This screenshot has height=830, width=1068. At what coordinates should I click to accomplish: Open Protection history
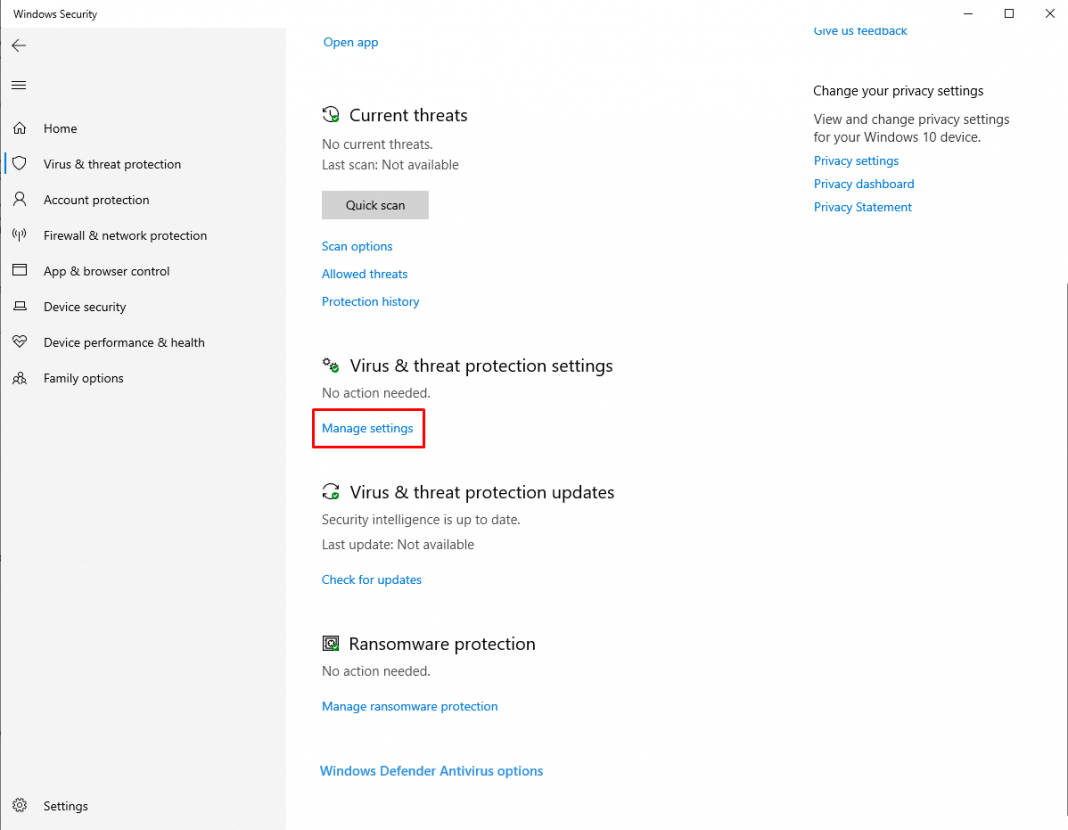370,301
